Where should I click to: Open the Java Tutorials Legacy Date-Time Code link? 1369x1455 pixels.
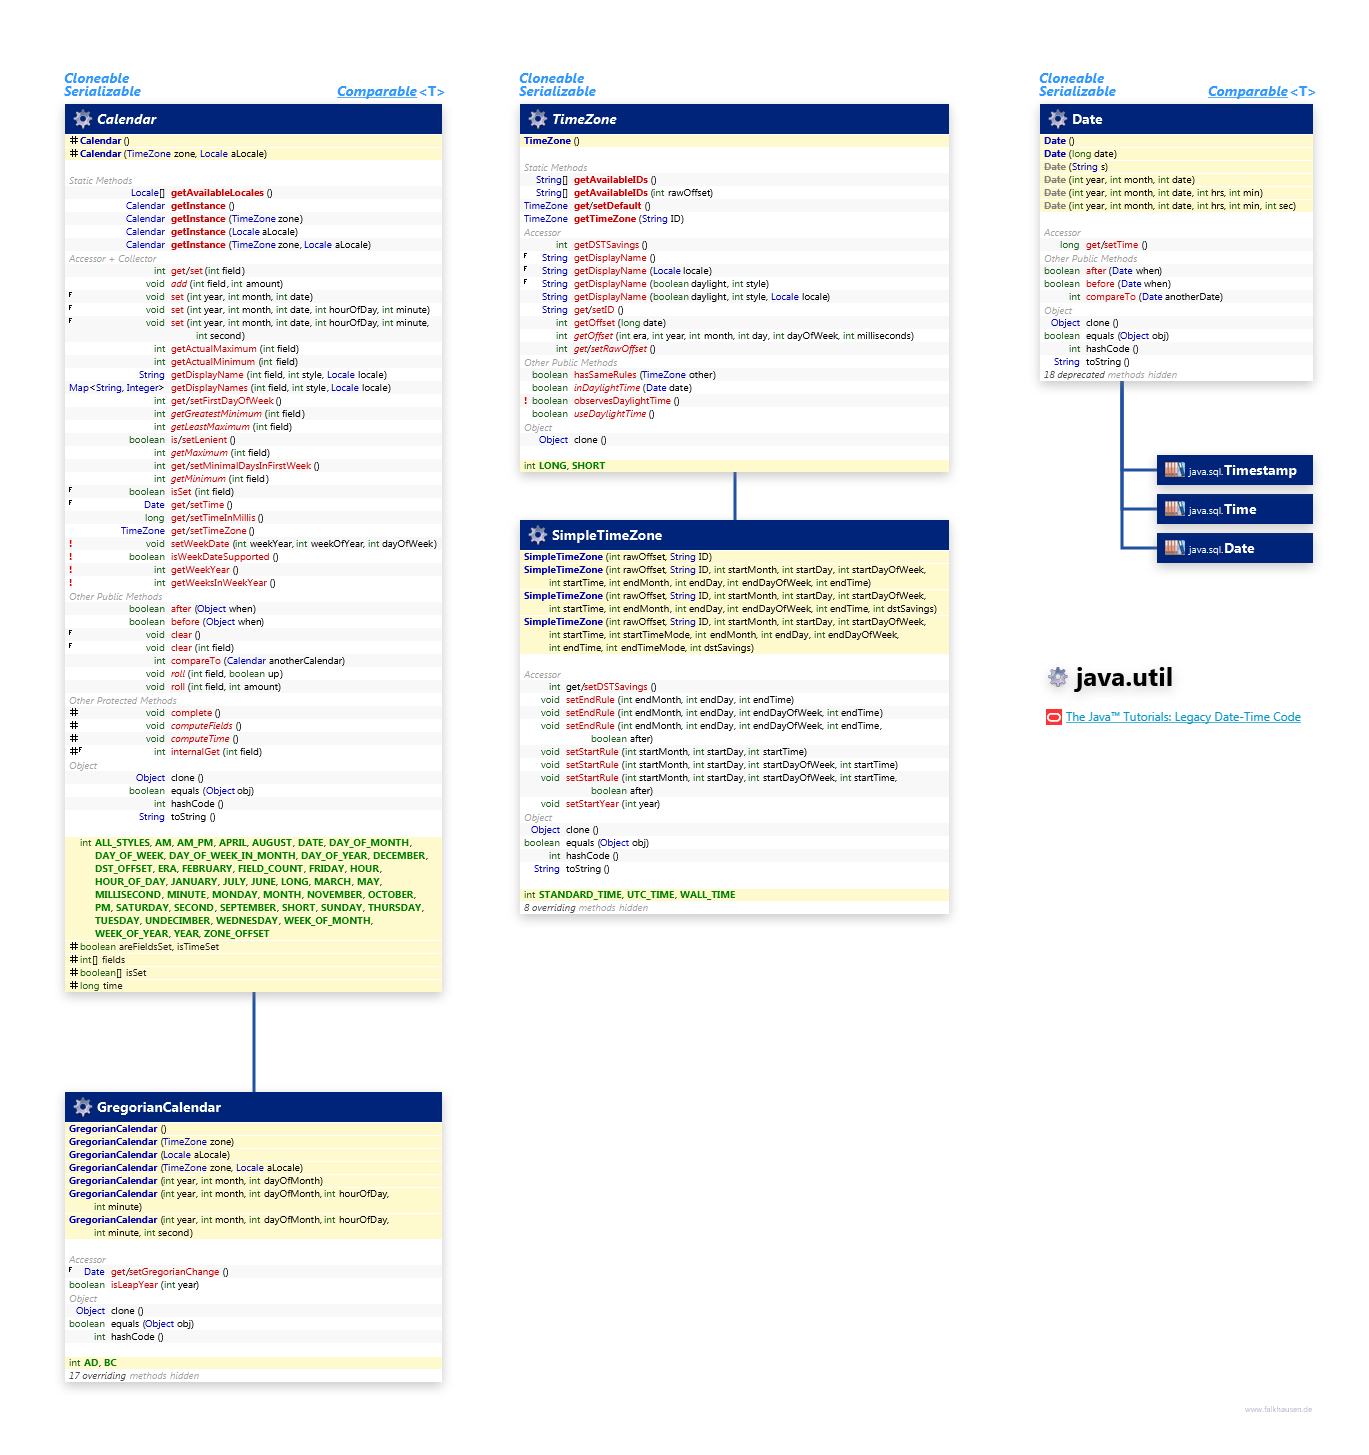1182,717
